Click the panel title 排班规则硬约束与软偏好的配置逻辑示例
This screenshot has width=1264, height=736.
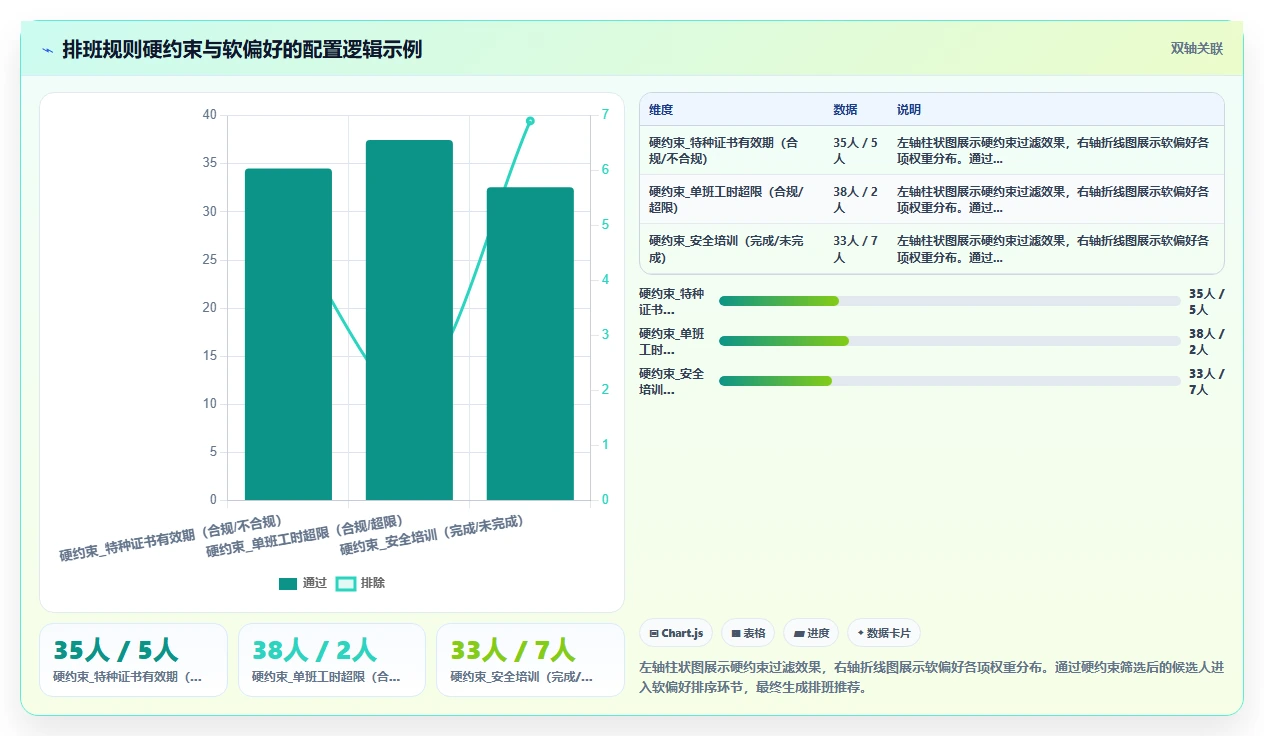point(242,49)
